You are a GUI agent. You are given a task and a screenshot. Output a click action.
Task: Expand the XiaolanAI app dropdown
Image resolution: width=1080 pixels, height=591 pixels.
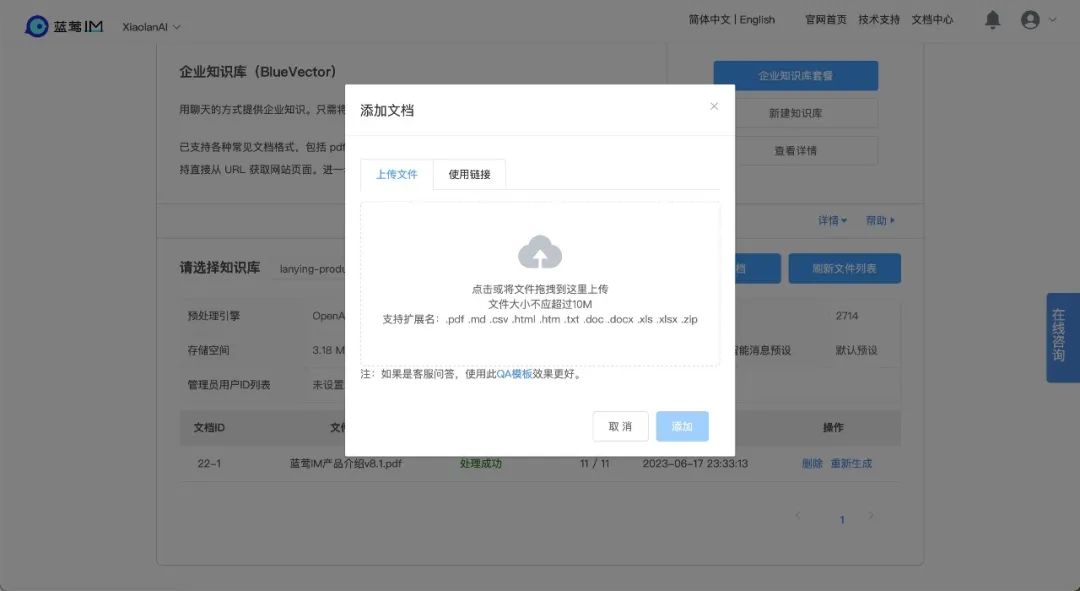(x=152, y=27)
